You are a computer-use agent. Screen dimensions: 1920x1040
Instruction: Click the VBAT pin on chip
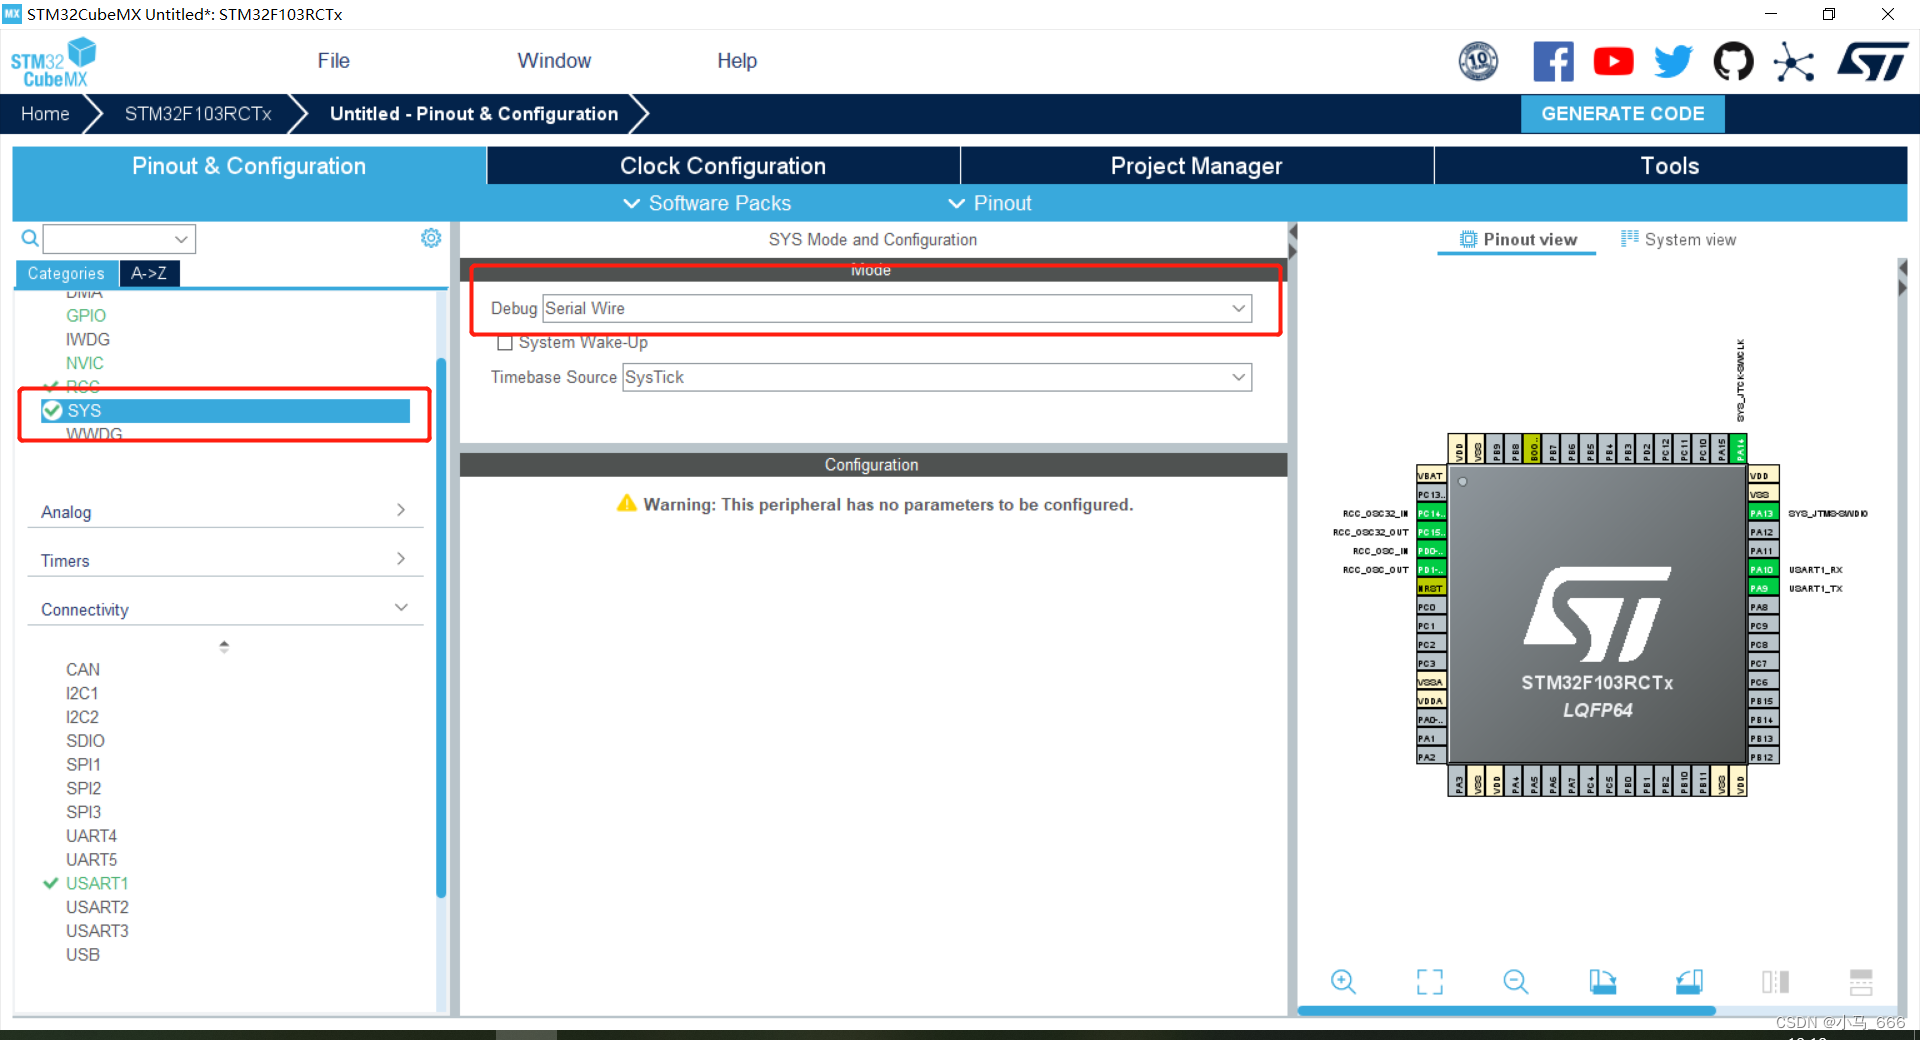pyautogui.click(x=1431, y=476)
